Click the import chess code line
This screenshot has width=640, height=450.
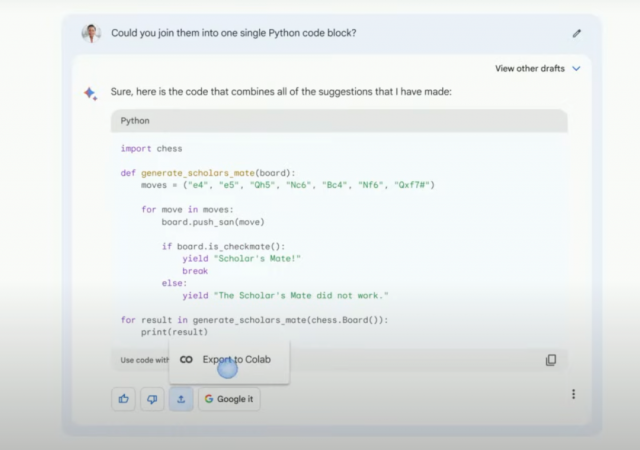(x=151, y=149)
